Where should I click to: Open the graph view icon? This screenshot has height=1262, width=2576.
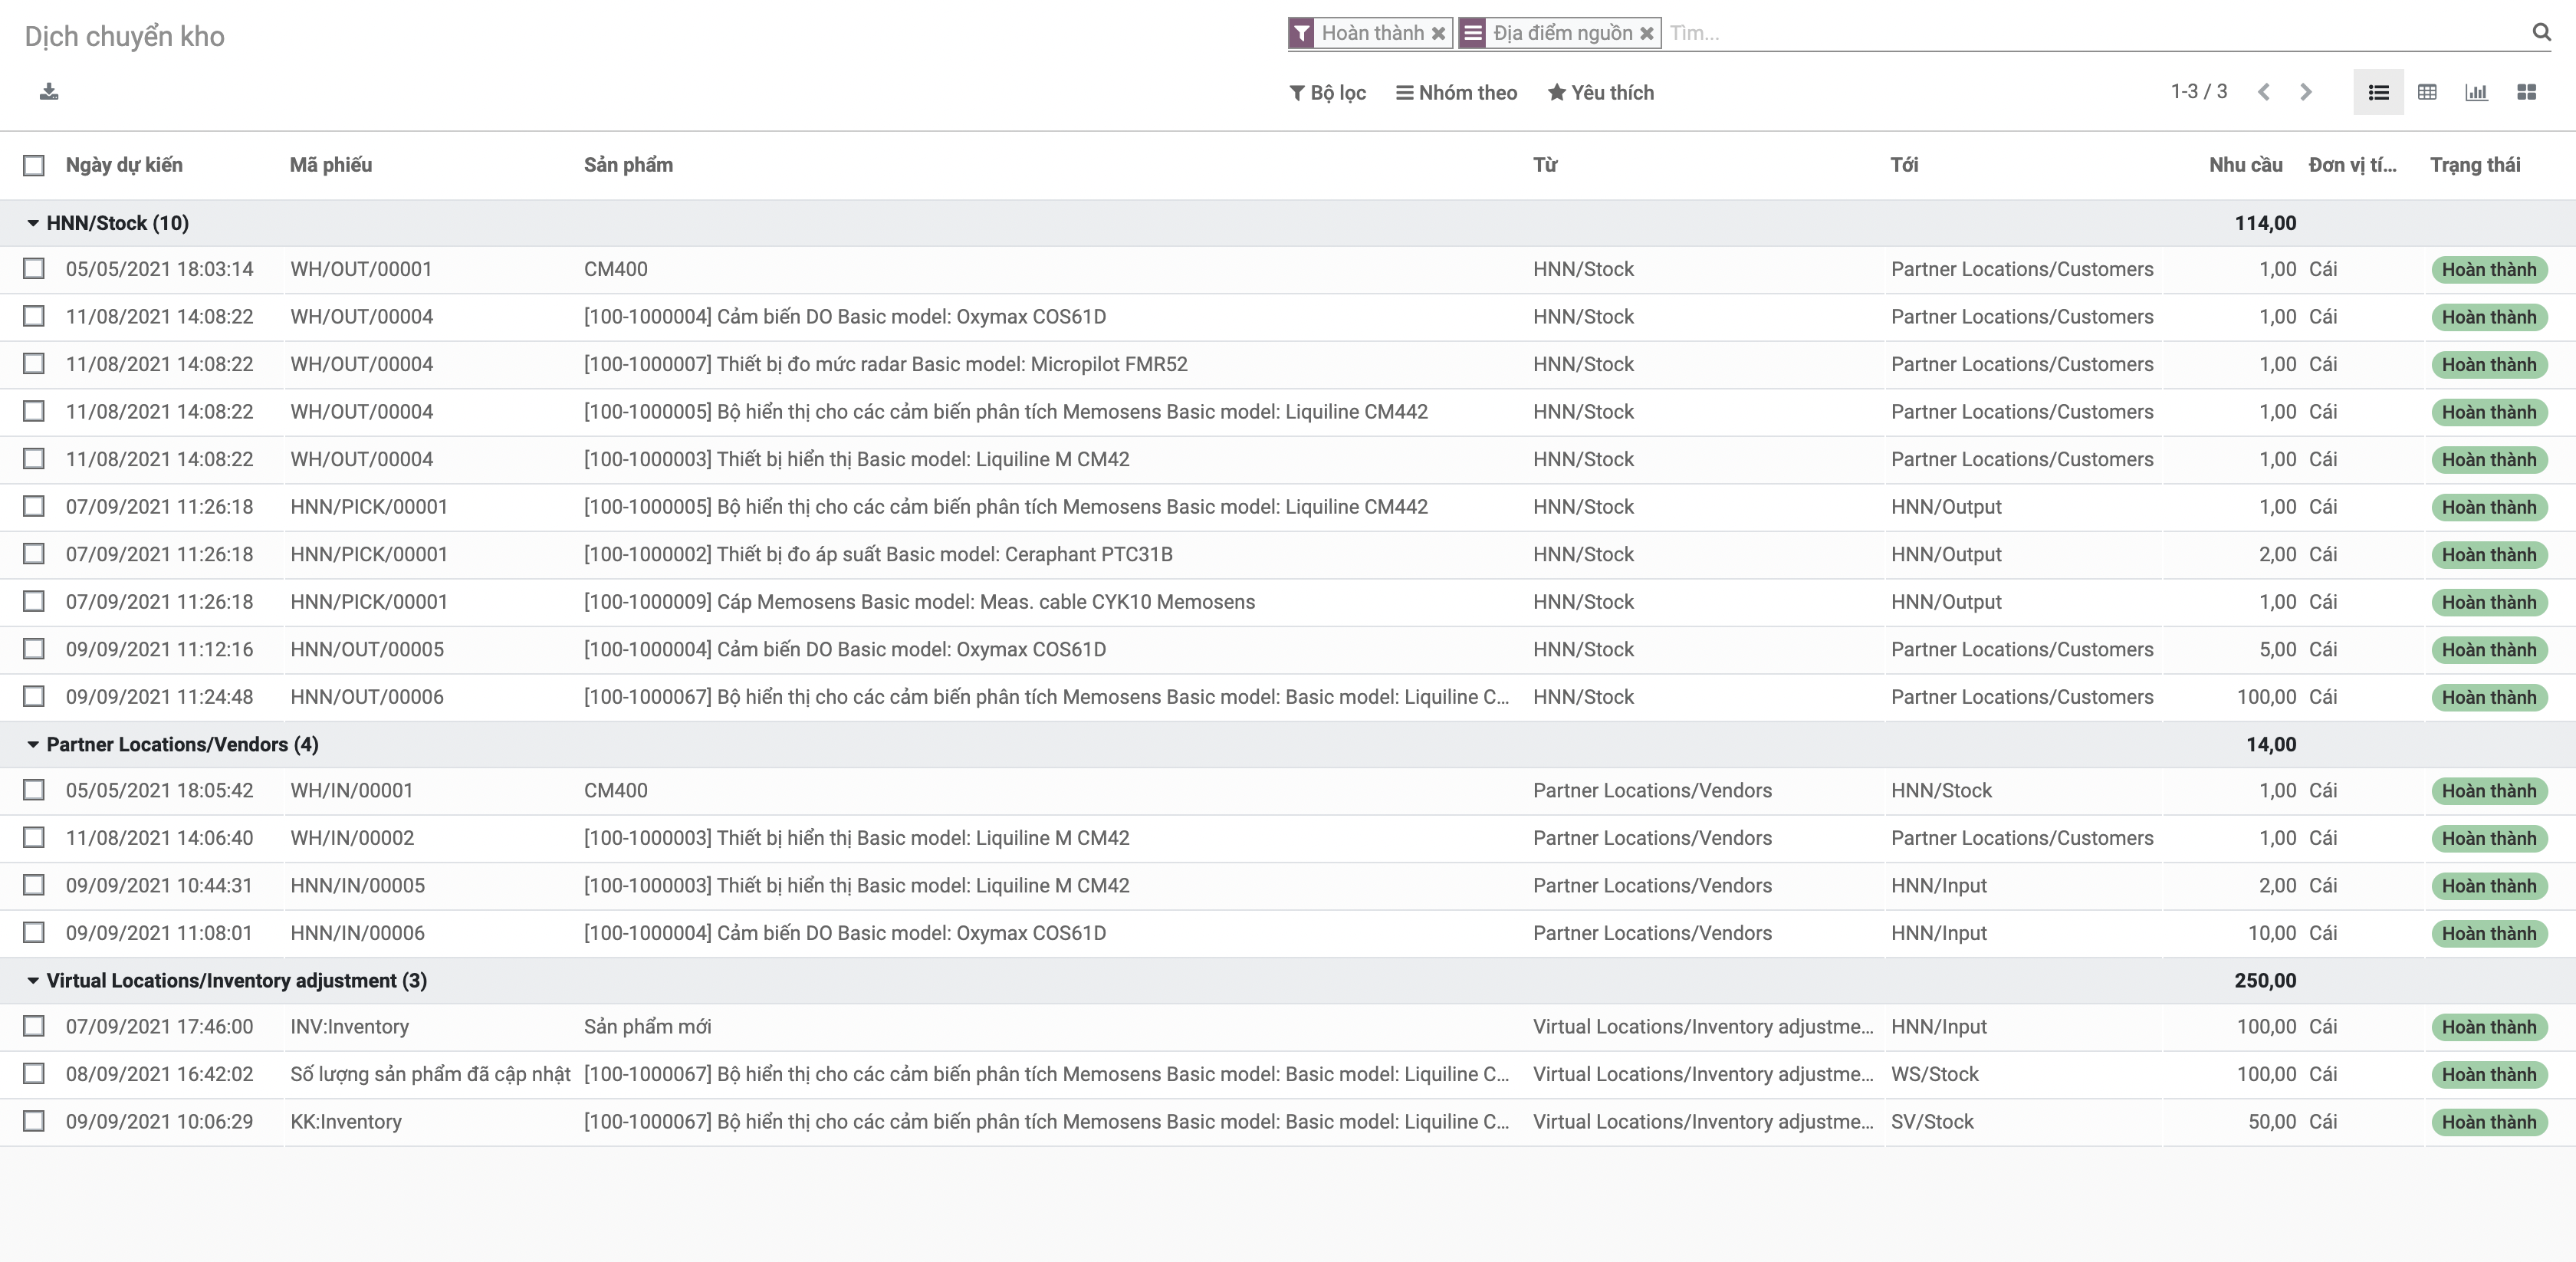click(x=2478, y=92)
